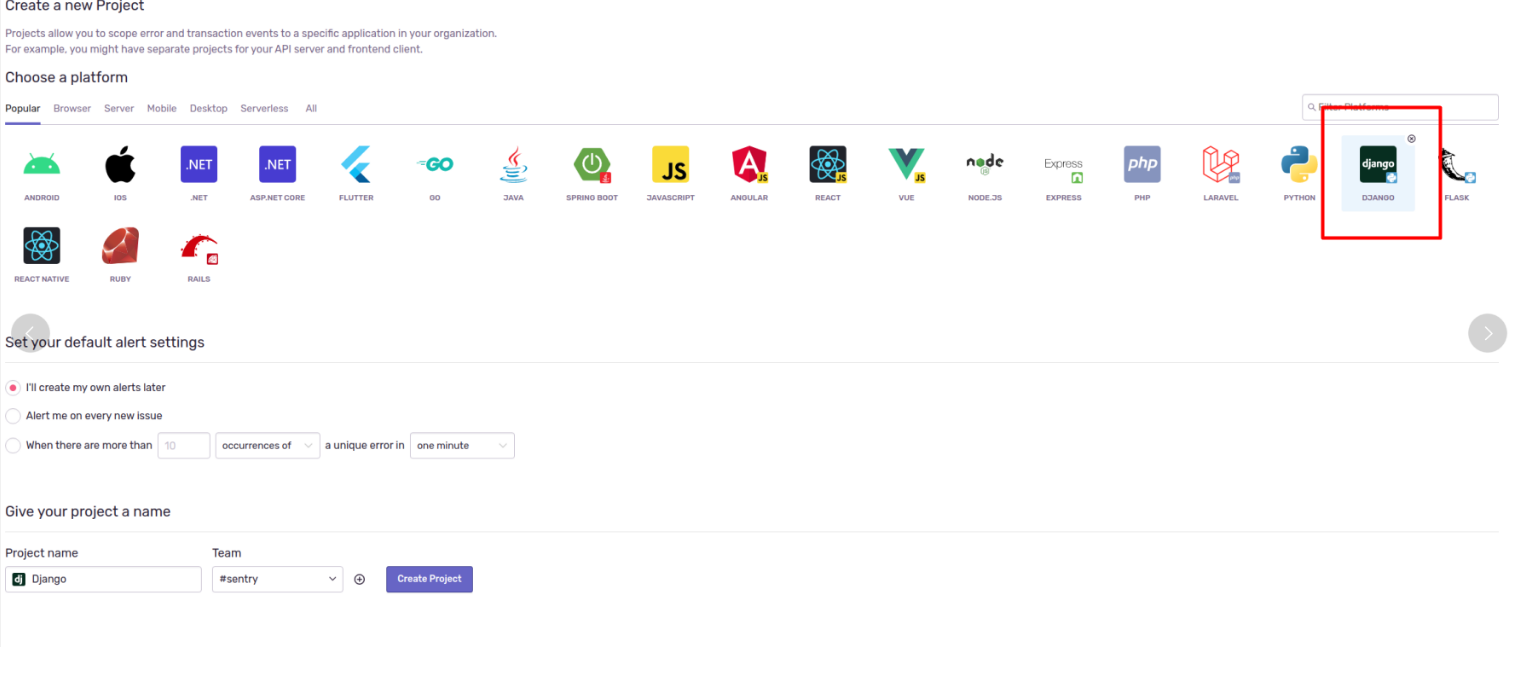The height and width of the screenshot is (686, 1530).
Task: Click the occurrences threshold number field
Action: [x=184, y=445]
